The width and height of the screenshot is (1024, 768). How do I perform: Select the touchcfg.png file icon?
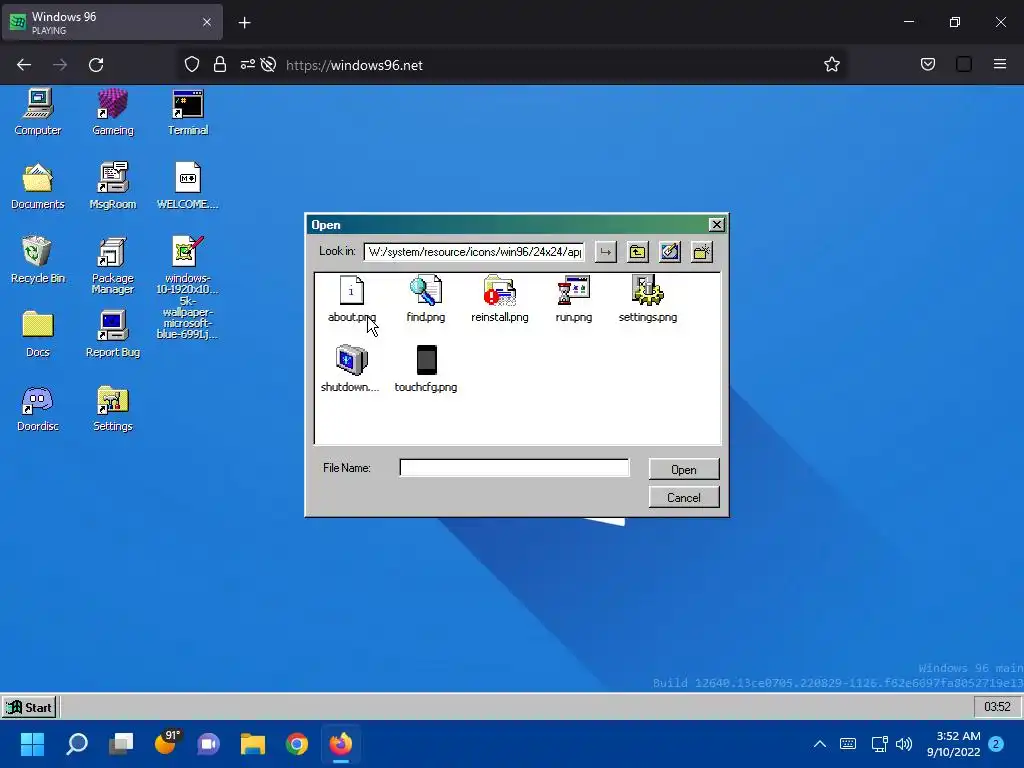tap(426, 360)
